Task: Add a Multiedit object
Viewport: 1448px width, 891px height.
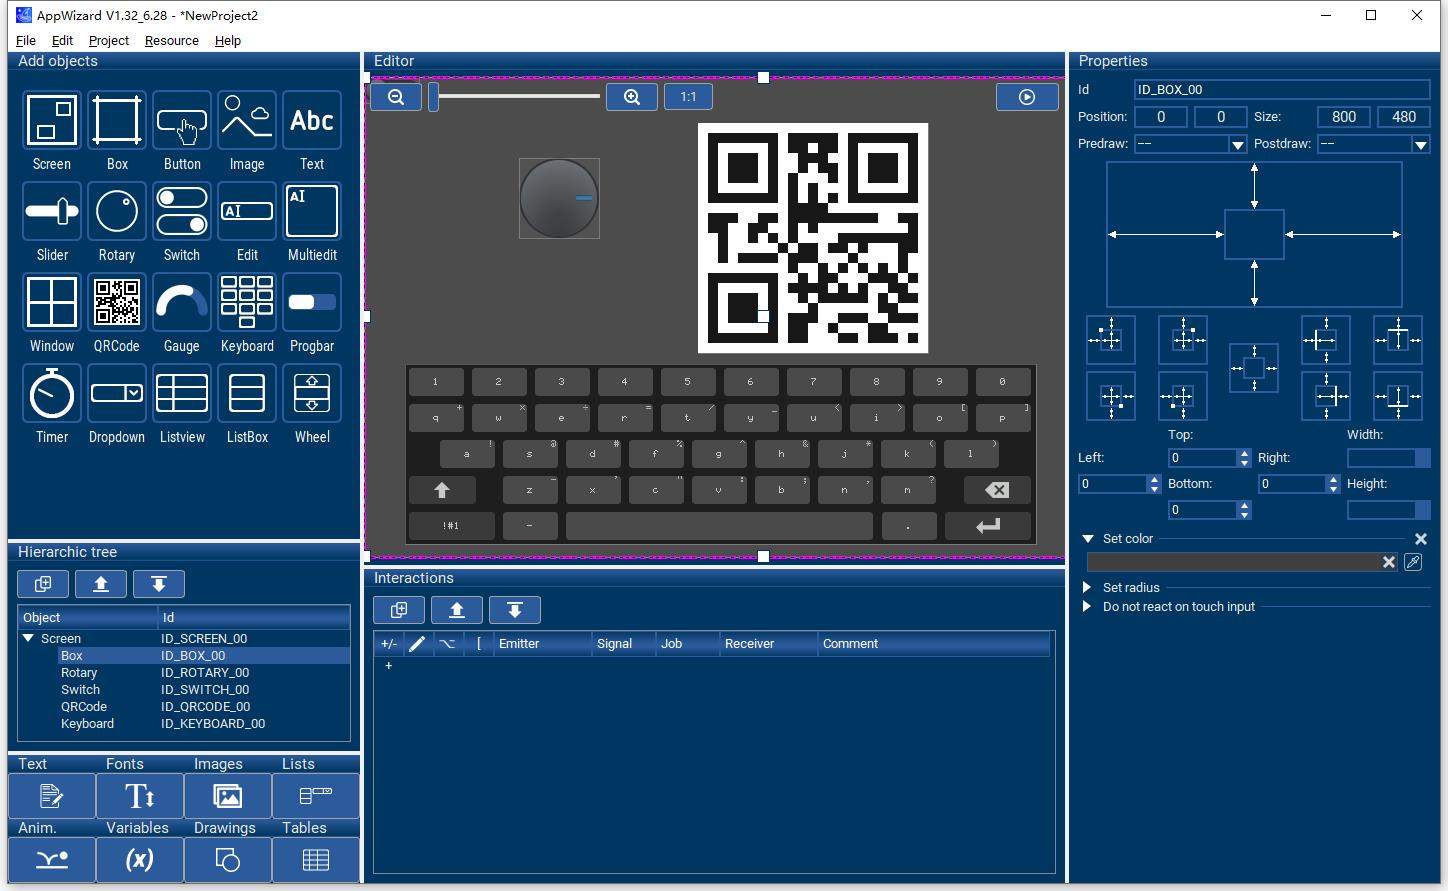Action: coord(312,212)
